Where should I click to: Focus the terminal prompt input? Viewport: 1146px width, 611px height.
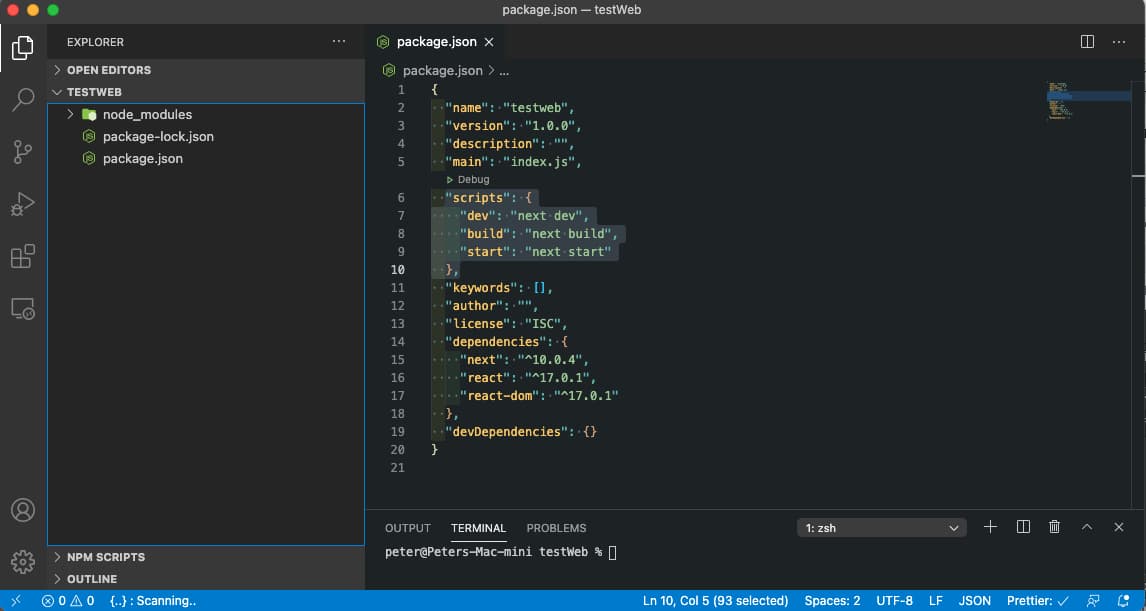612,553
